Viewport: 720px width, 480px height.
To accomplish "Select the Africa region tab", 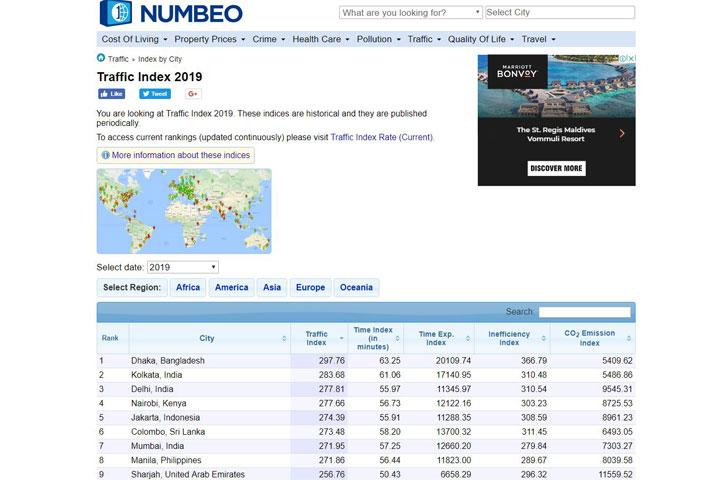I will point(188,288).
